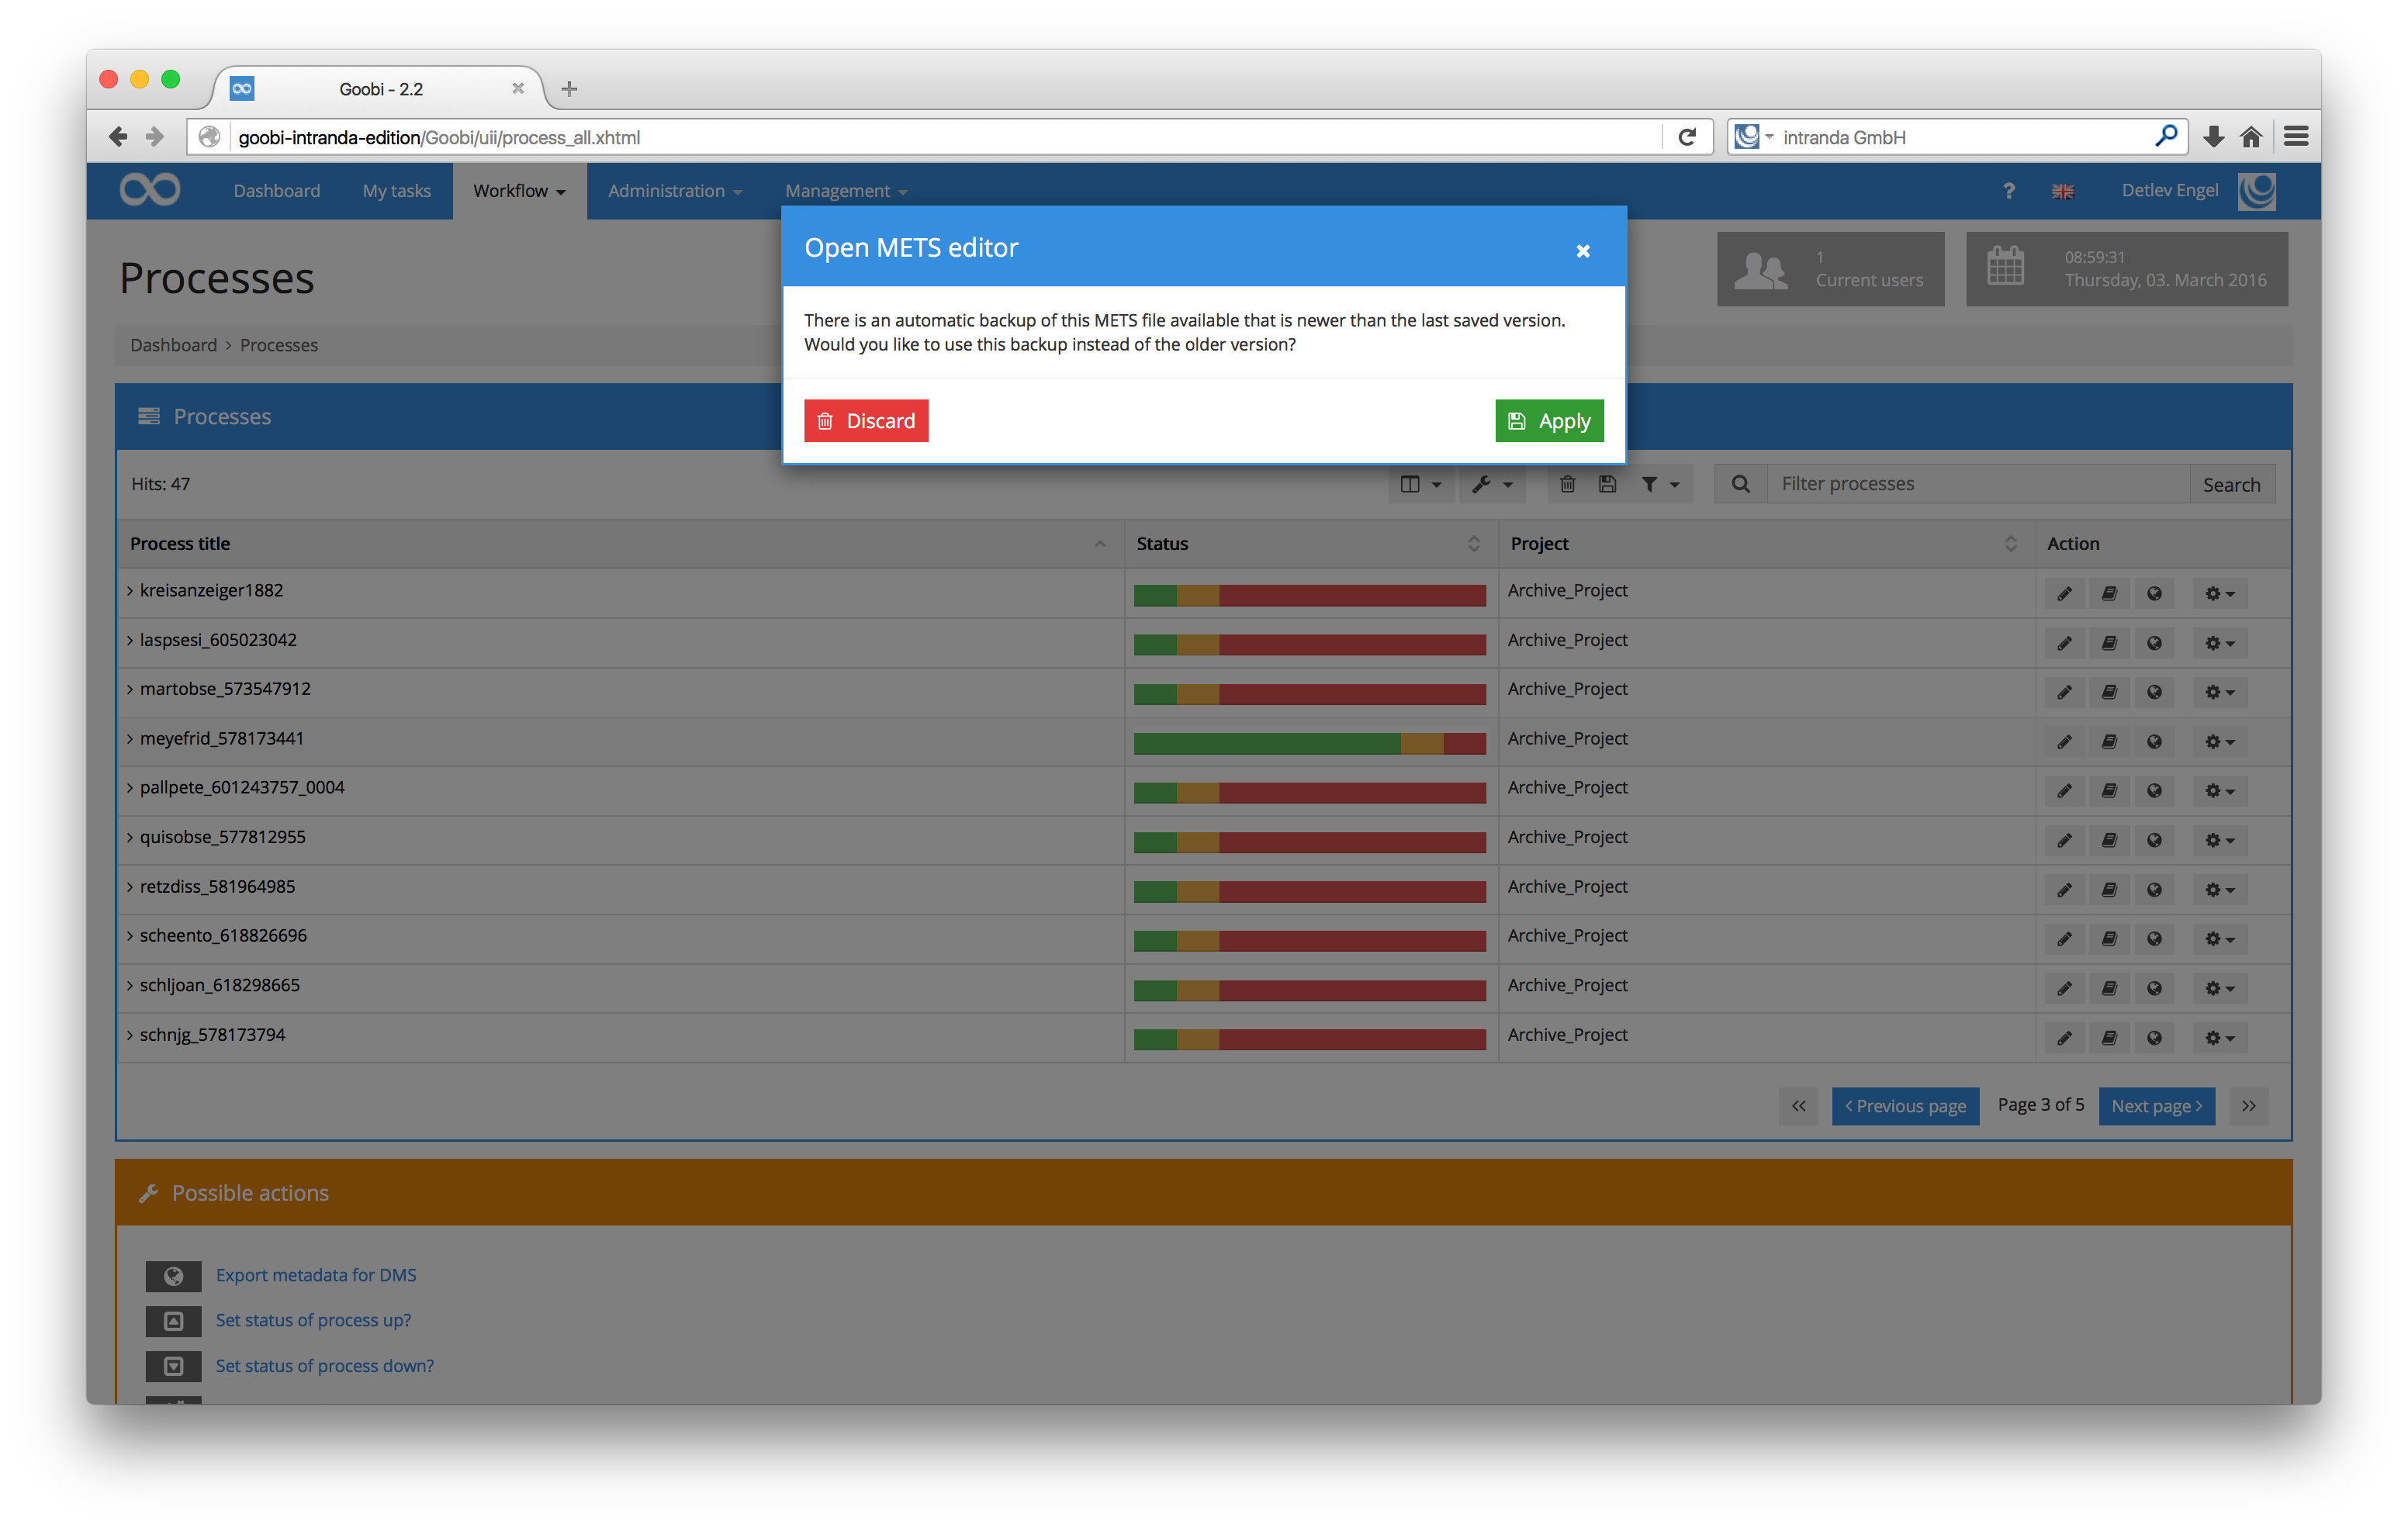Open the Dashboard menu item
The height and width of the screenshot is (1528, 2408).
(x=277, y=190)
